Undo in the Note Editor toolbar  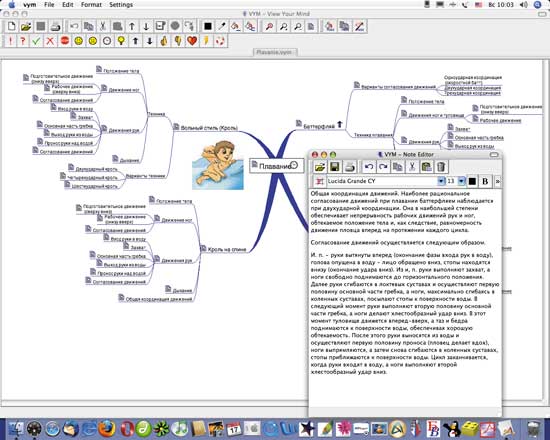pos(369,167)
